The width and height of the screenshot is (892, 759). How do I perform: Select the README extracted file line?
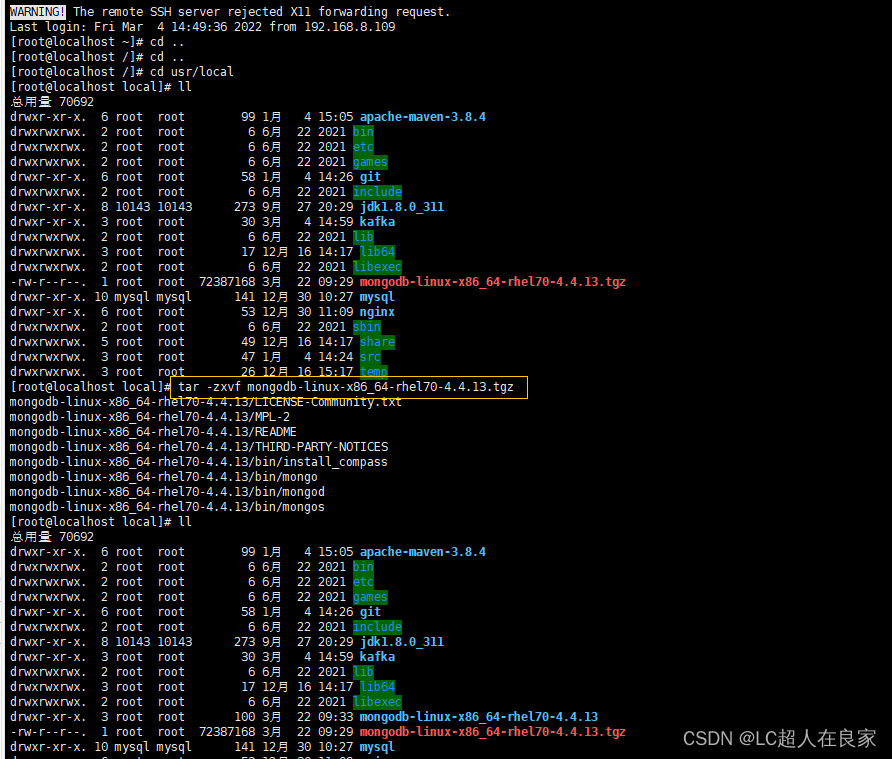coord(153,432)
